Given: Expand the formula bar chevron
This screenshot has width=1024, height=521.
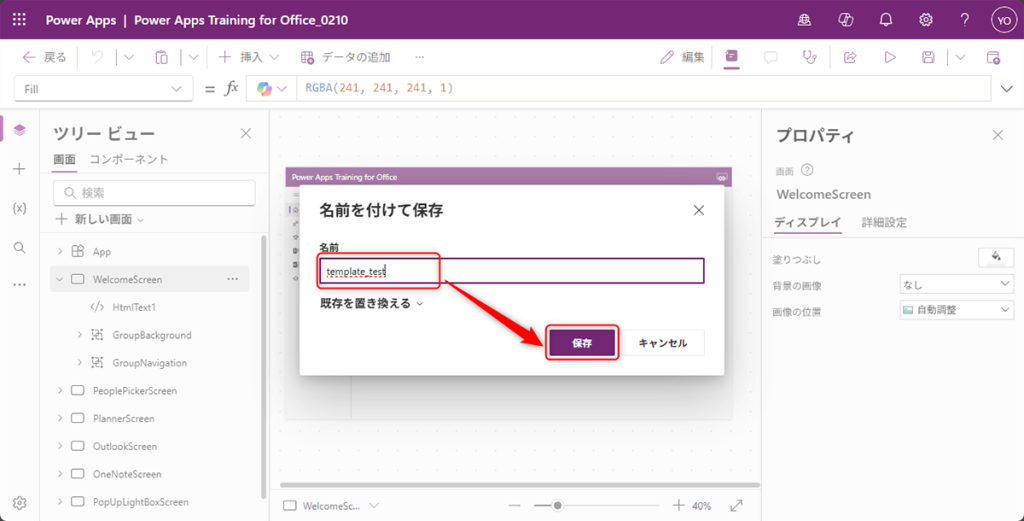Looking at the screenshot, I should [1007, 89].
